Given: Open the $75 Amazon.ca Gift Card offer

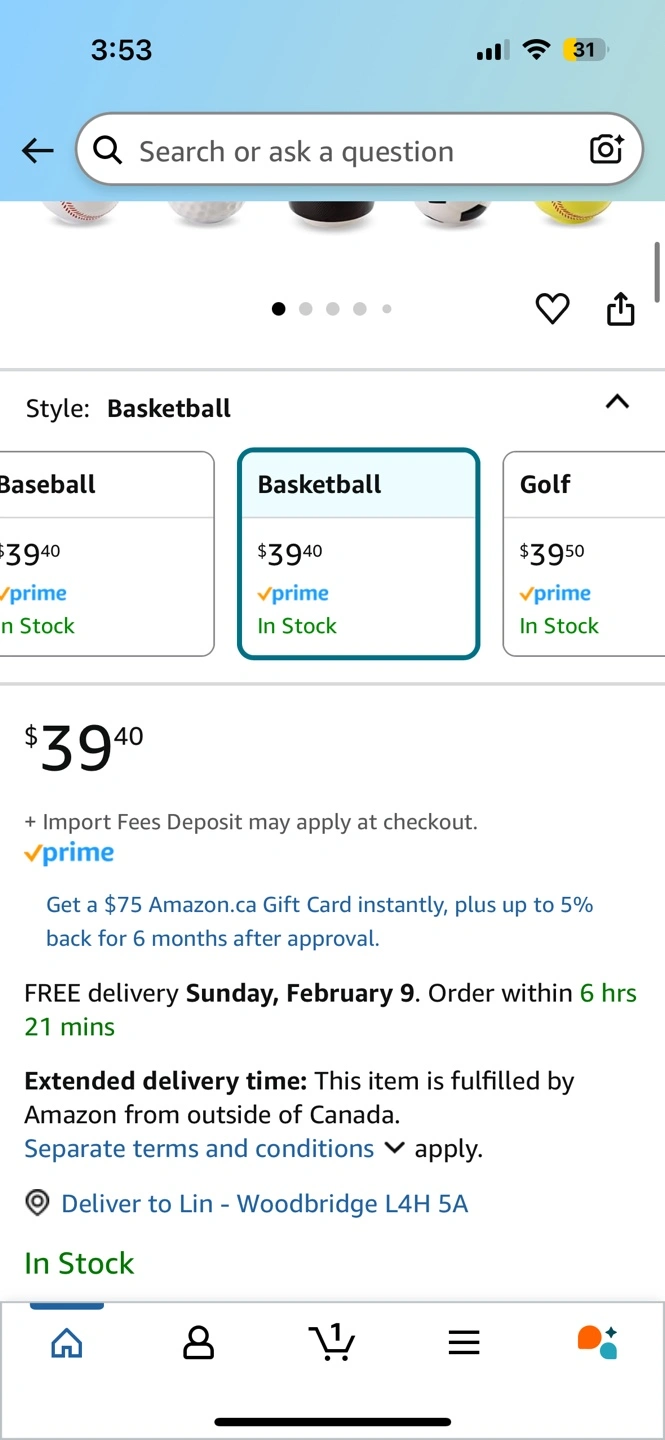Looking at the screenshot, I should [319, 921].
